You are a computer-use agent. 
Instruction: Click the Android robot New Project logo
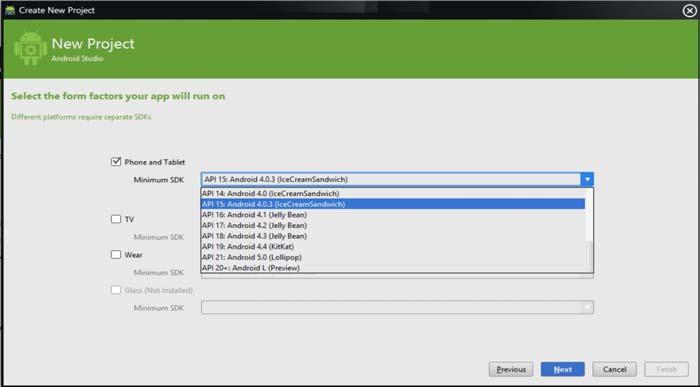tap(30, 49)
